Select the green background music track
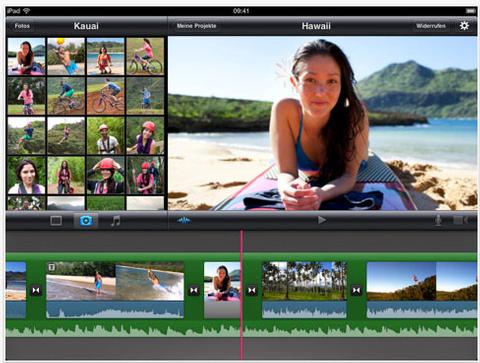The width and height of the screenshot is (480, 363). pos(241,329)
